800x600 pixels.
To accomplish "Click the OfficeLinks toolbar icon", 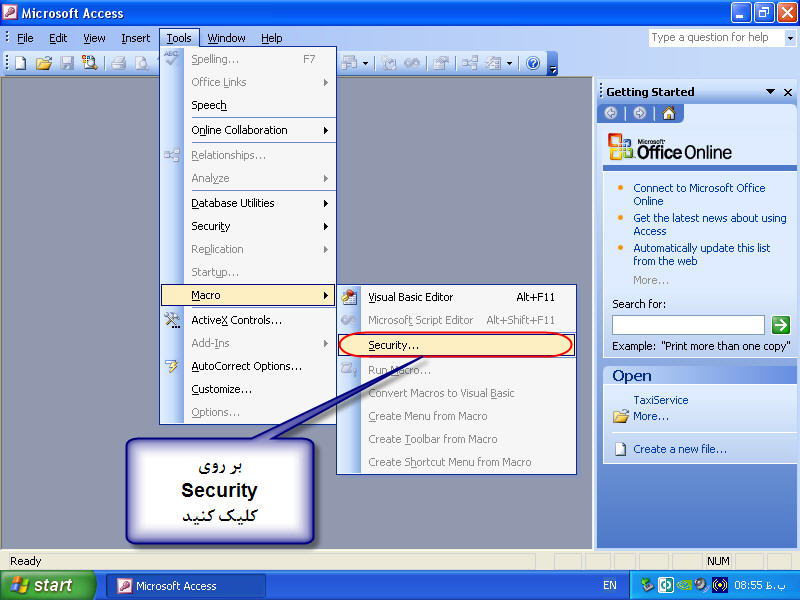I will tap(350, 63).
